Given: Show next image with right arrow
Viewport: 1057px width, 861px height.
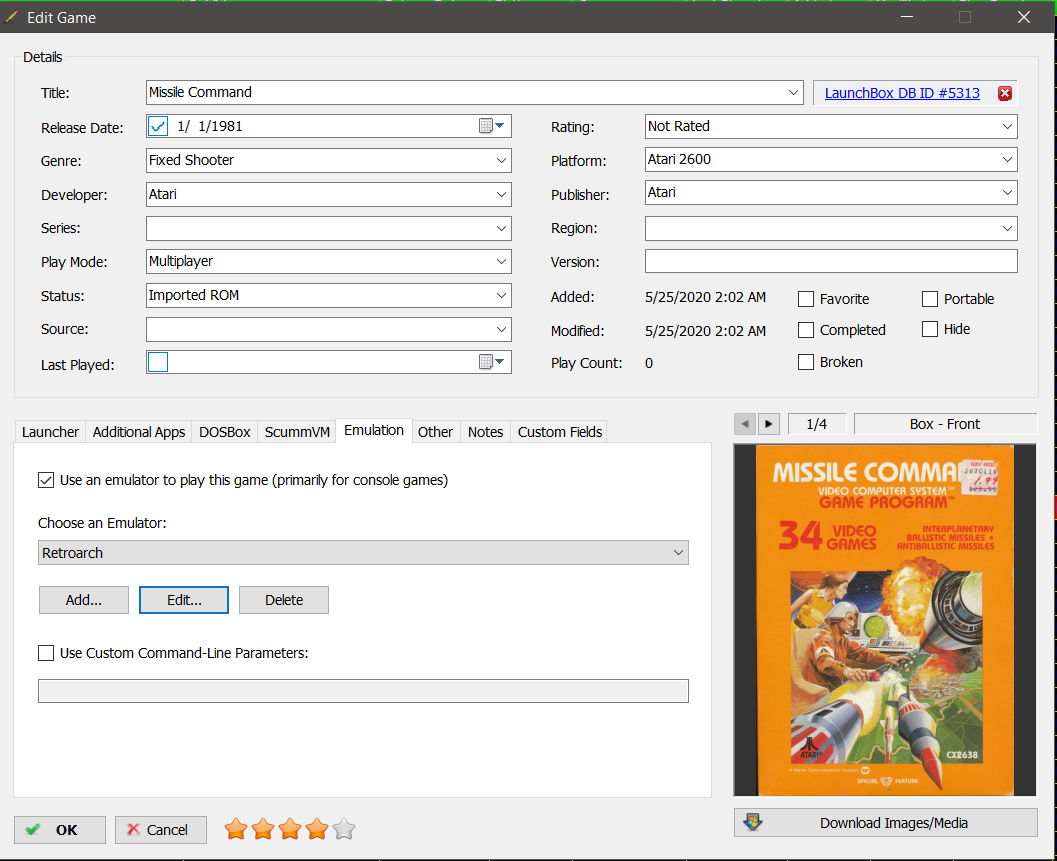Looking at the screenshot, I should coord(768,424).
